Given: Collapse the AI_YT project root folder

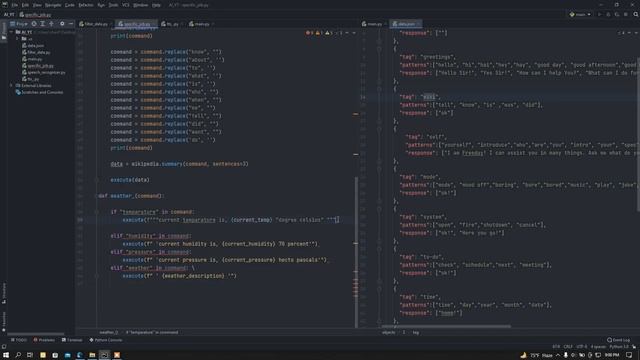Looking at the screenshot, I should point(12,32).
